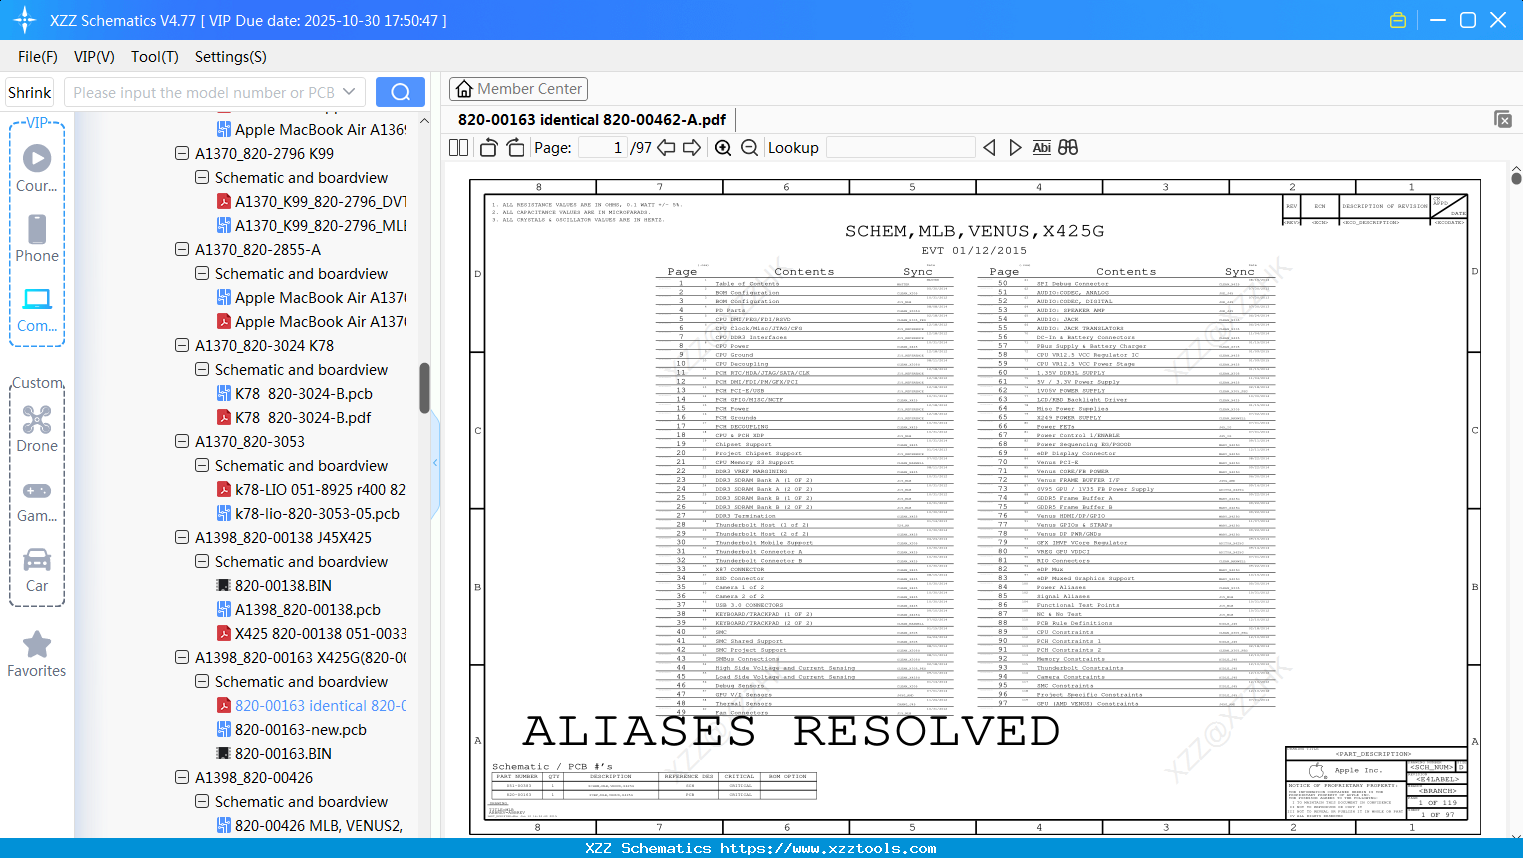Image resolution: width=1523 pixels, height=858 pixels.
Task: Open k78-lio-820-3053-05.pcb file
Action: [x=309, y=514]
